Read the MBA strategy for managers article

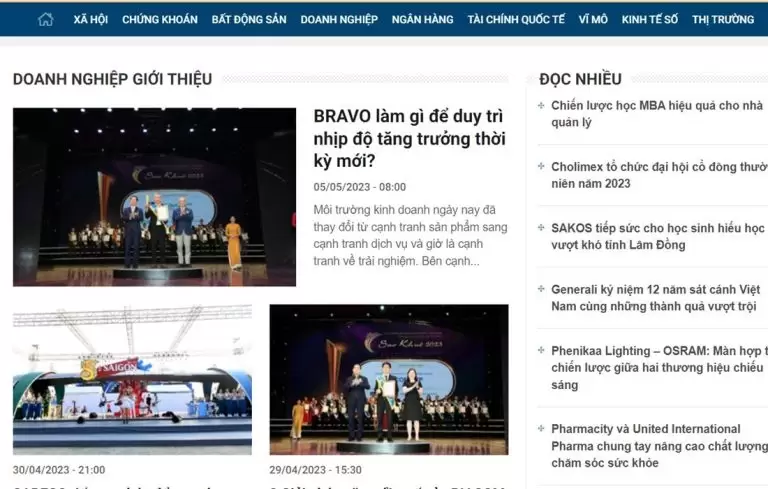click(x=657, y=114)
